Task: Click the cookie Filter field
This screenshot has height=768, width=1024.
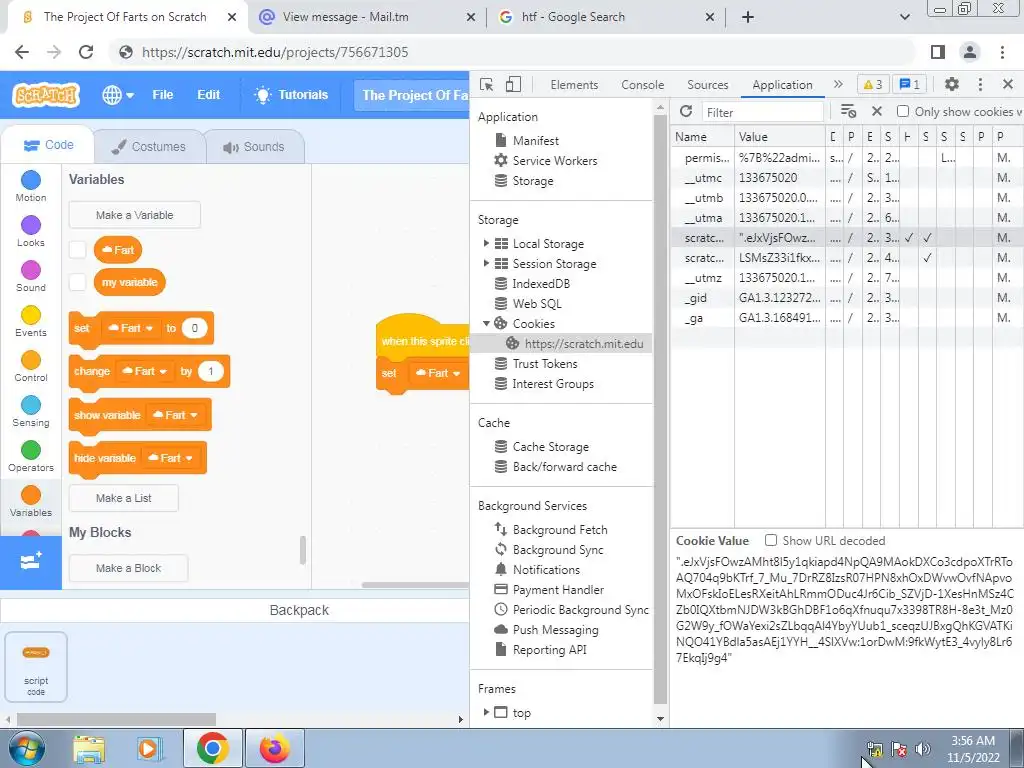Action: 762,112
